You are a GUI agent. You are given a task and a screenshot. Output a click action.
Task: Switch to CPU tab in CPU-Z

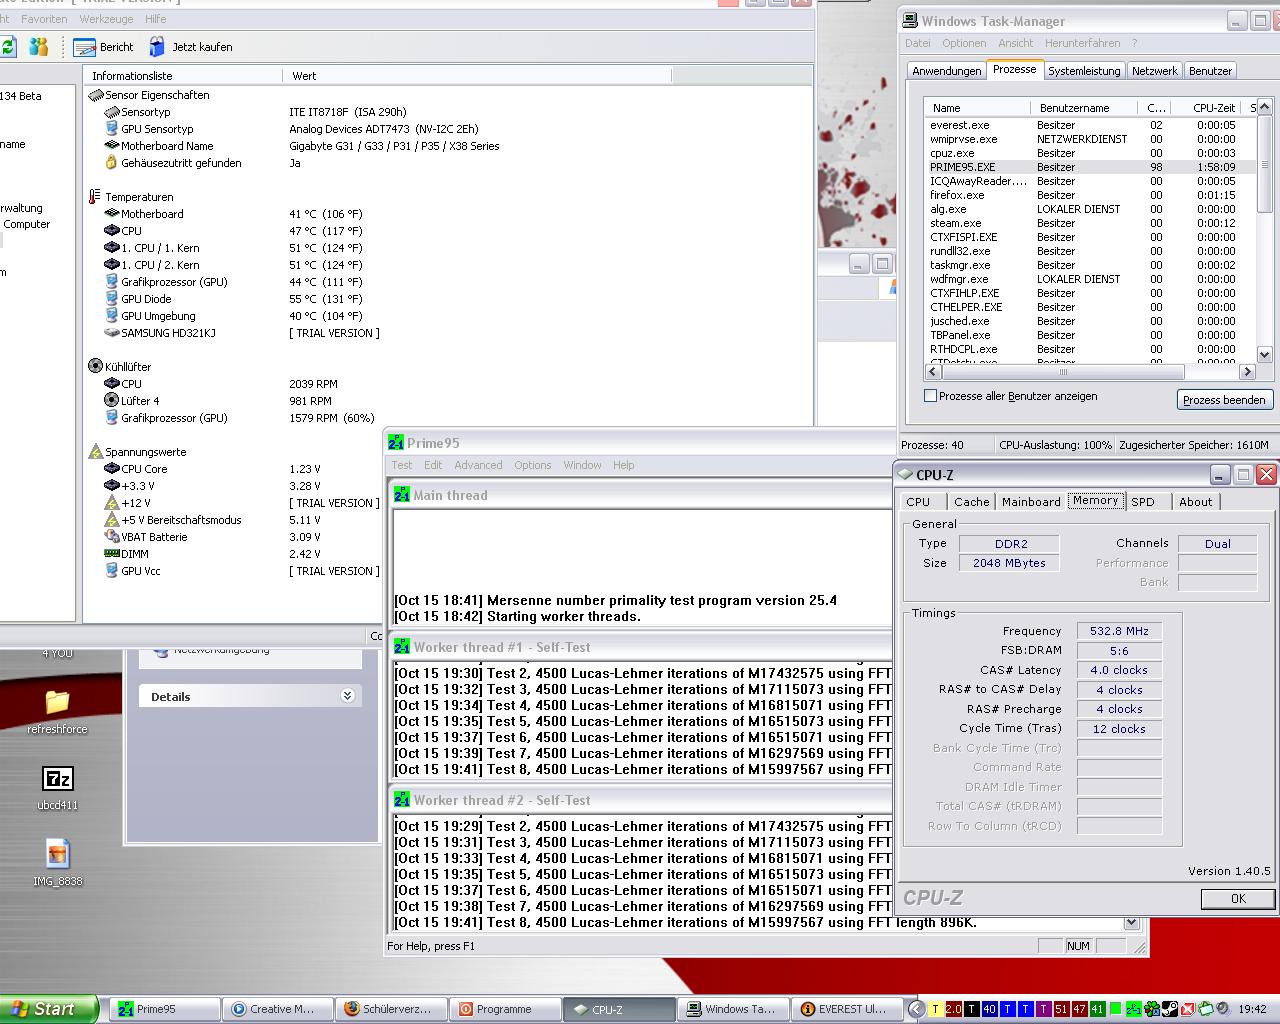coord(918,502)
